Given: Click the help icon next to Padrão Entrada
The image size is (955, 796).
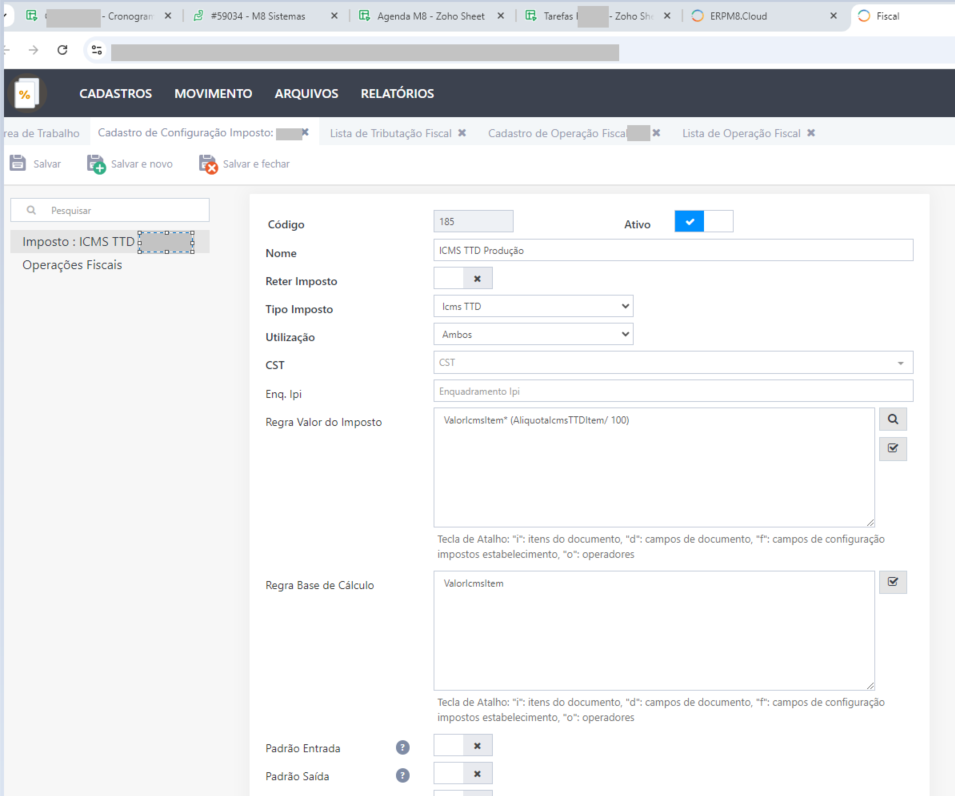Looking at the screenshot, I should [x=403, y=747].
